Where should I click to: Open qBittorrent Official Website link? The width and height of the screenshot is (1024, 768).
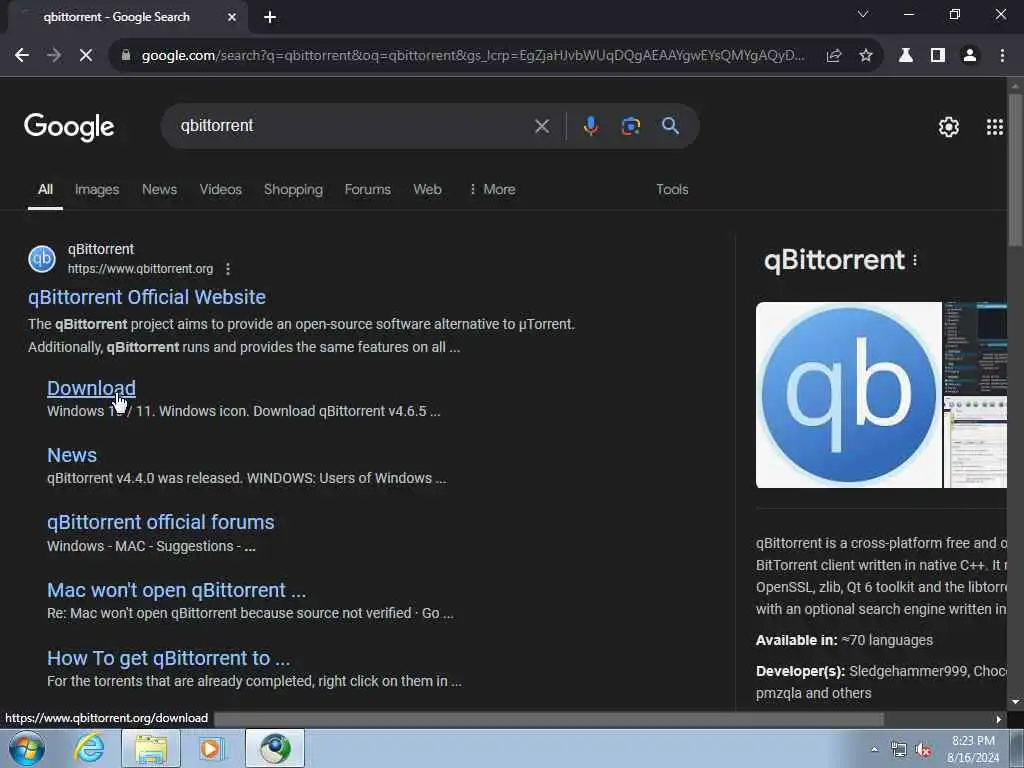[x=147, y=297]
